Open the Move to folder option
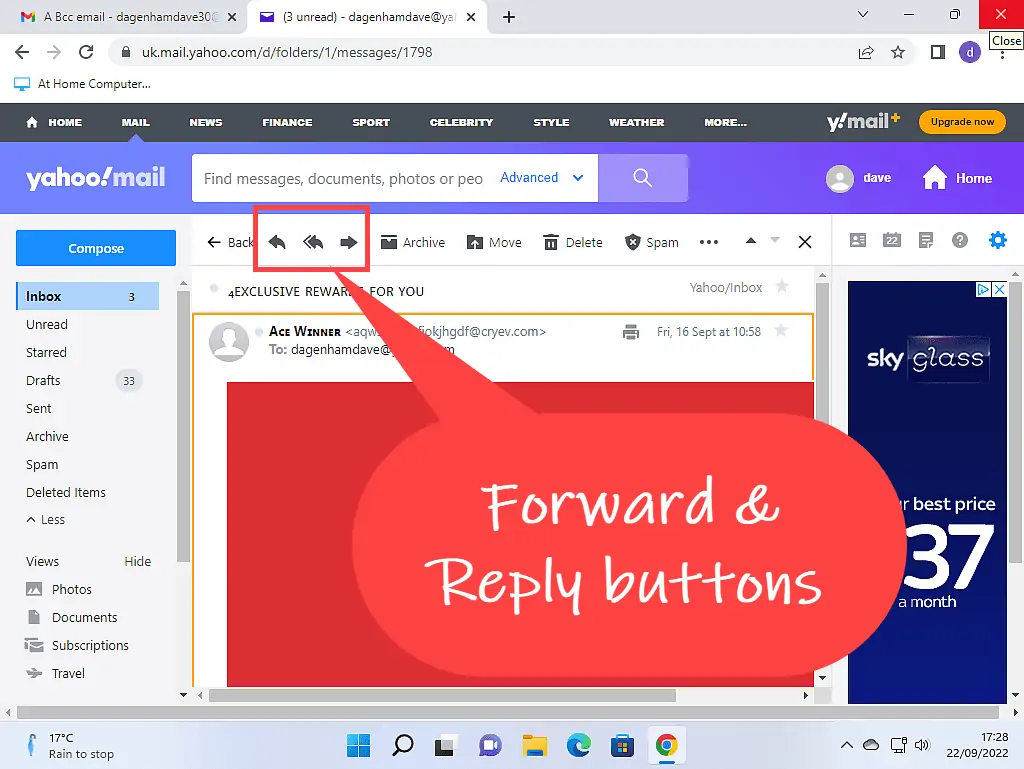This screenshot has height=769, width=1024. (494, 242)
